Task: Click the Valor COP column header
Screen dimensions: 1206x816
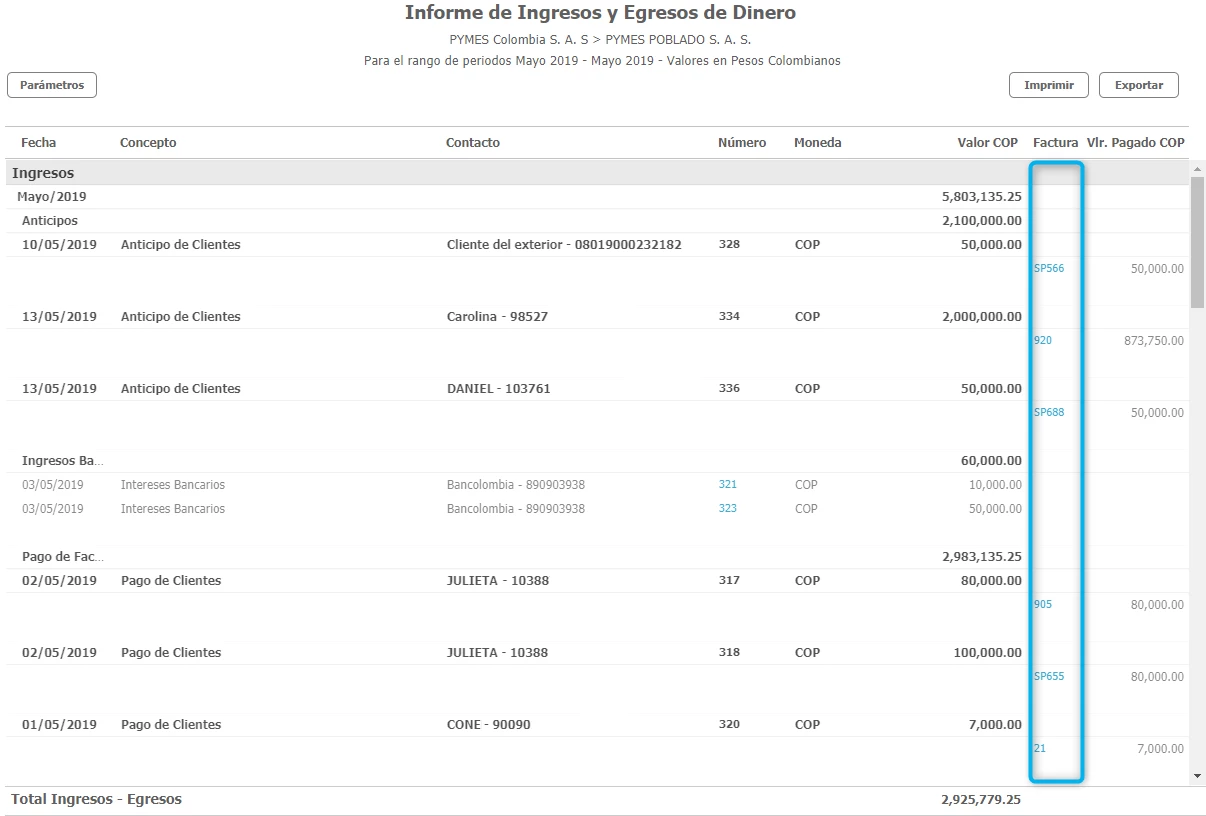Action: 987,143
